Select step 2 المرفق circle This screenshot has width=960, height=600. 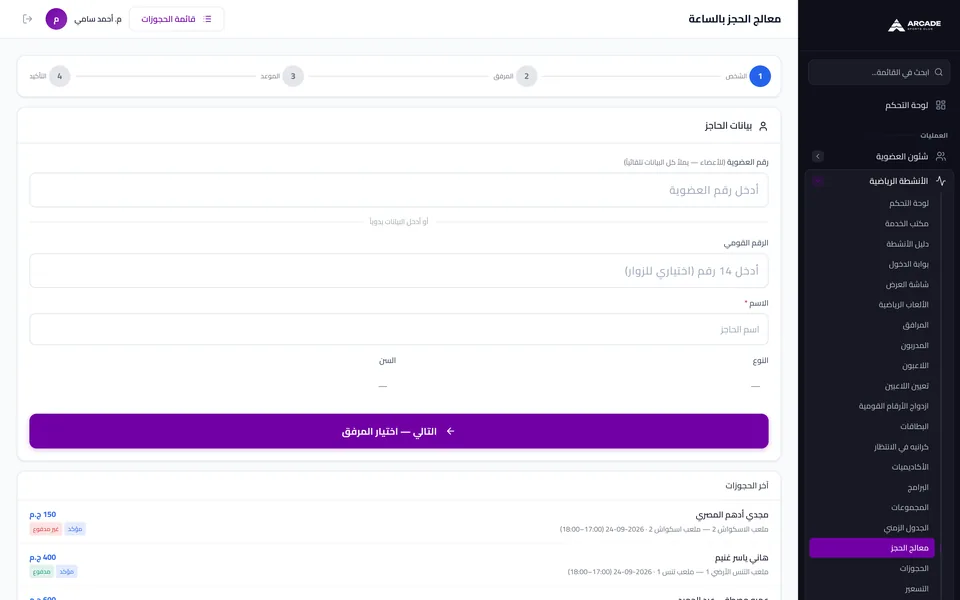tap(527, 77)
